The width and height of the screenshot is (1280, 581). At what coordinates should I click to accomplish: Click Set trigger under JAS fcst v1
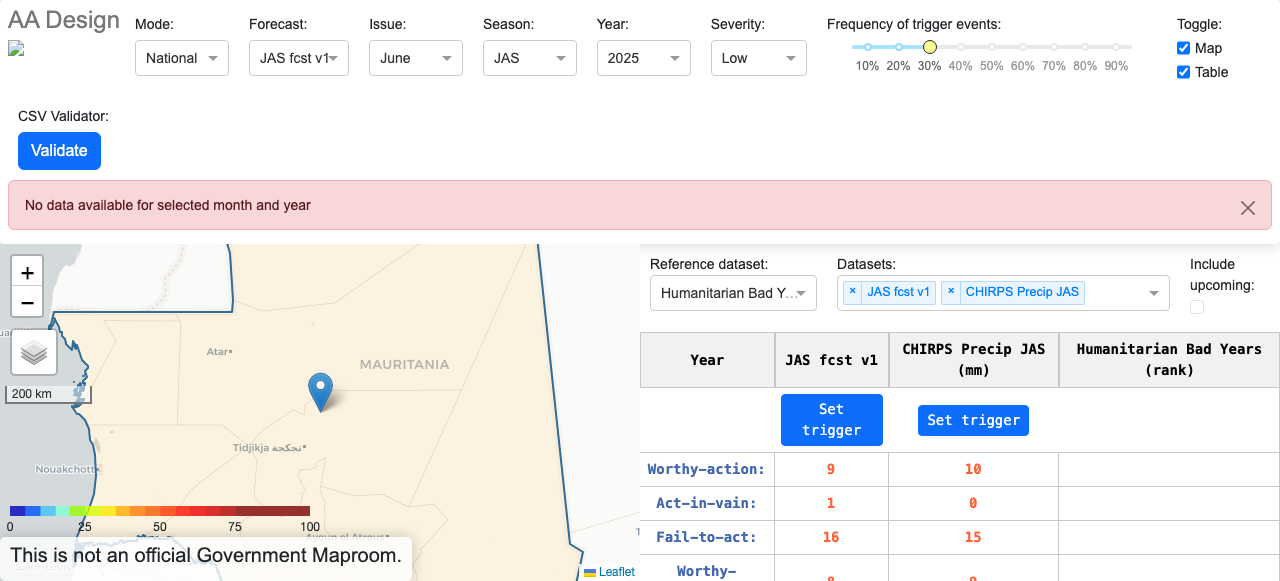click(x=831, y=419)
